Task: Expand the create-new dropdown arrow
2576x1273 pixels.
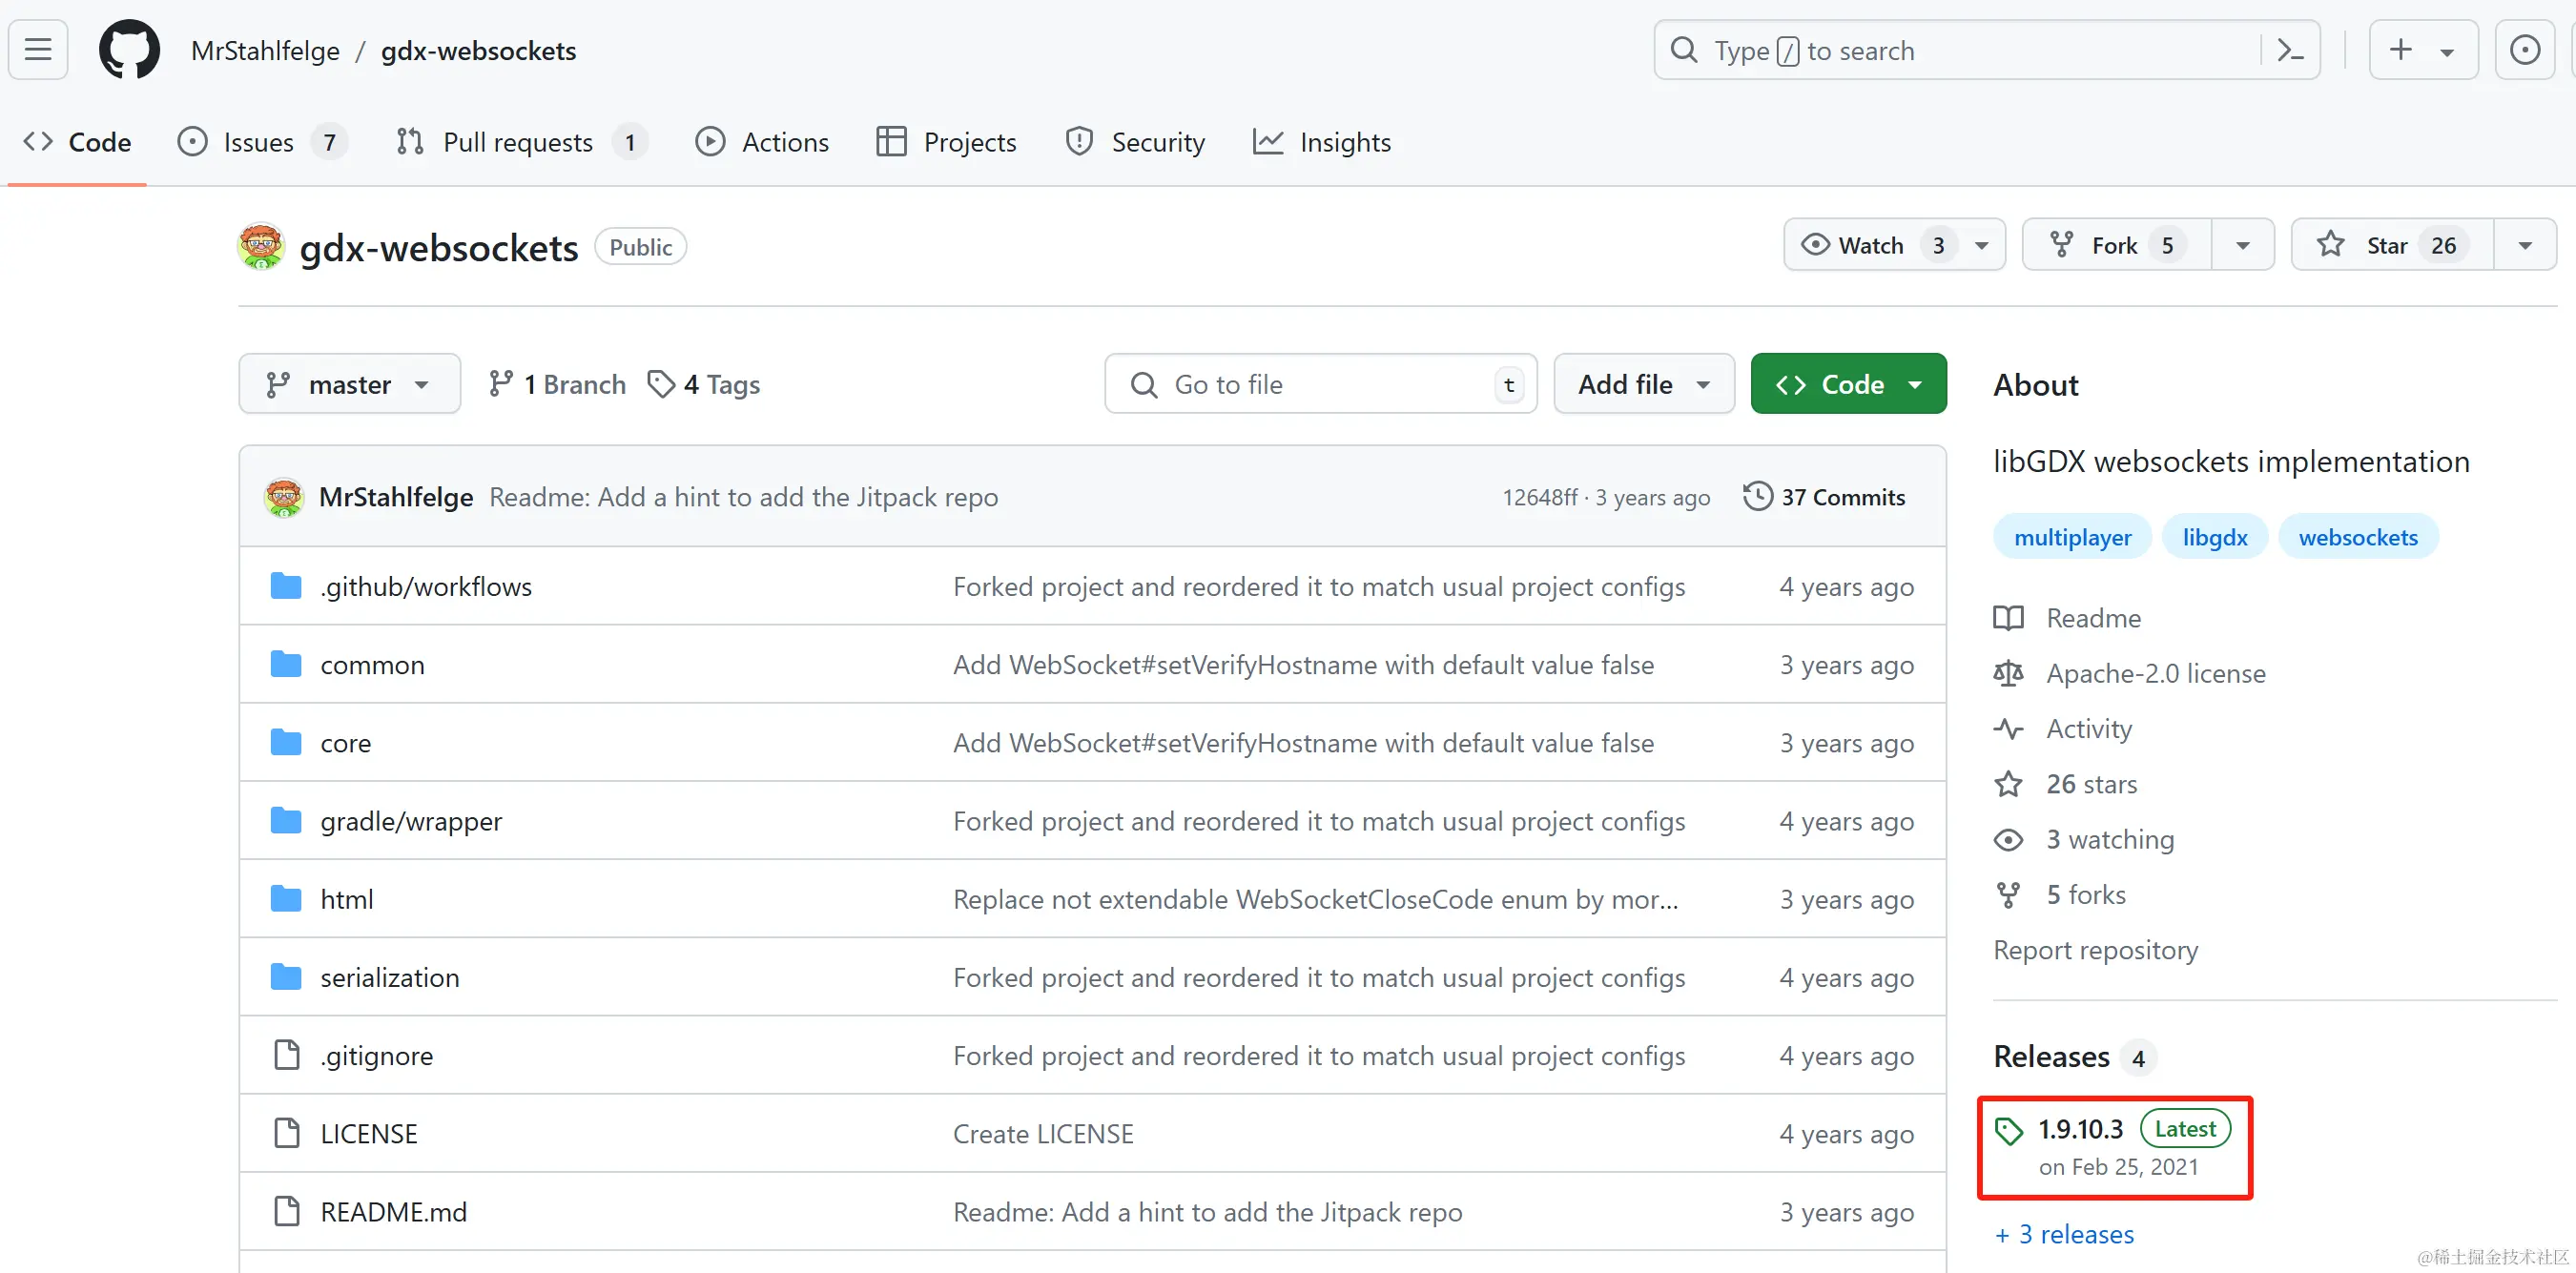Action: point(2446,51)
